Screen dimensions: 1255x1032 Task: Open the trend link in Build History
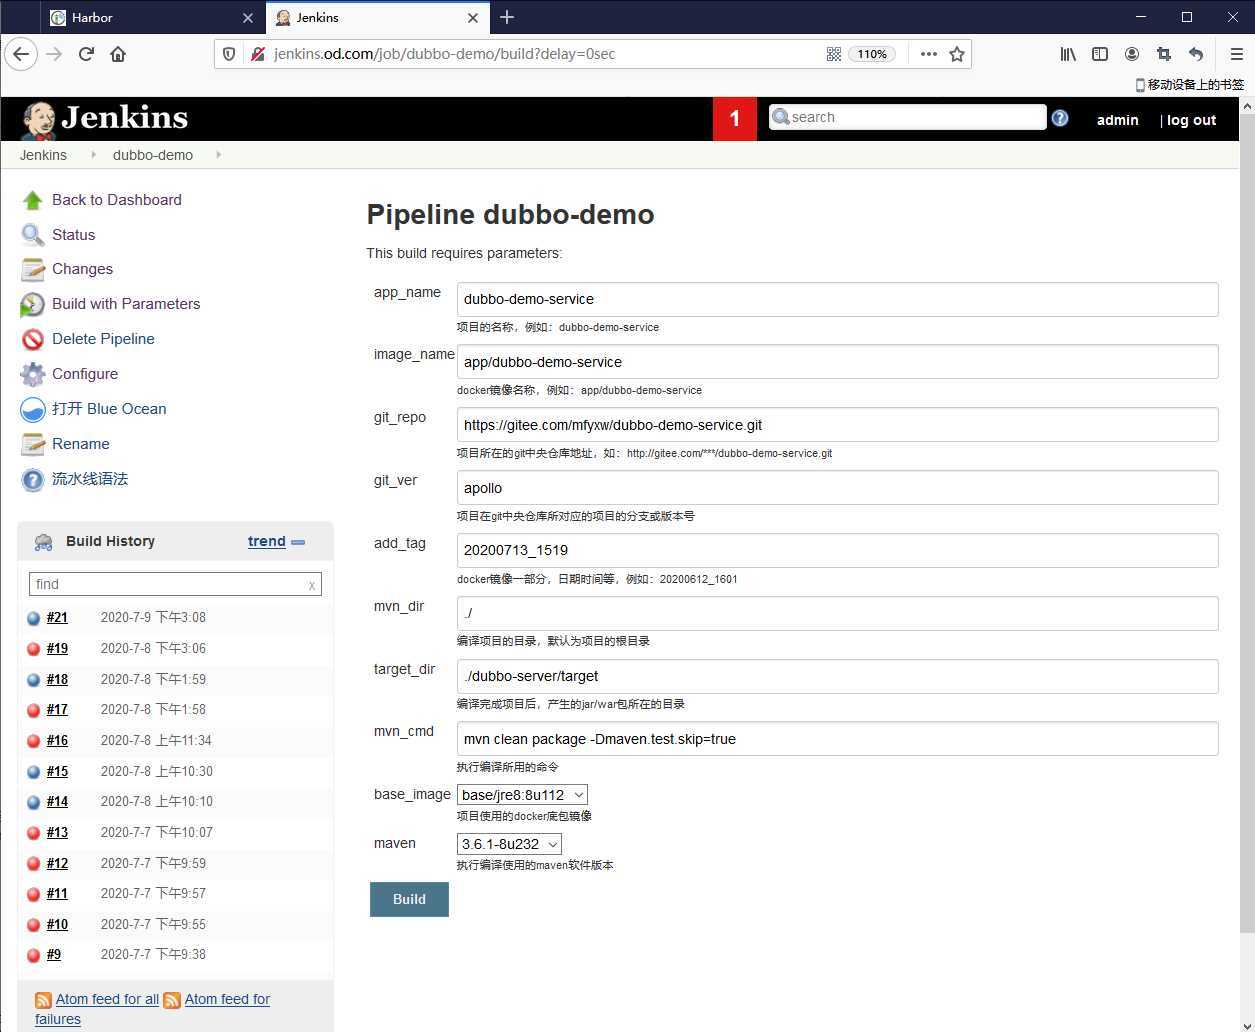[x=267, y=541]
